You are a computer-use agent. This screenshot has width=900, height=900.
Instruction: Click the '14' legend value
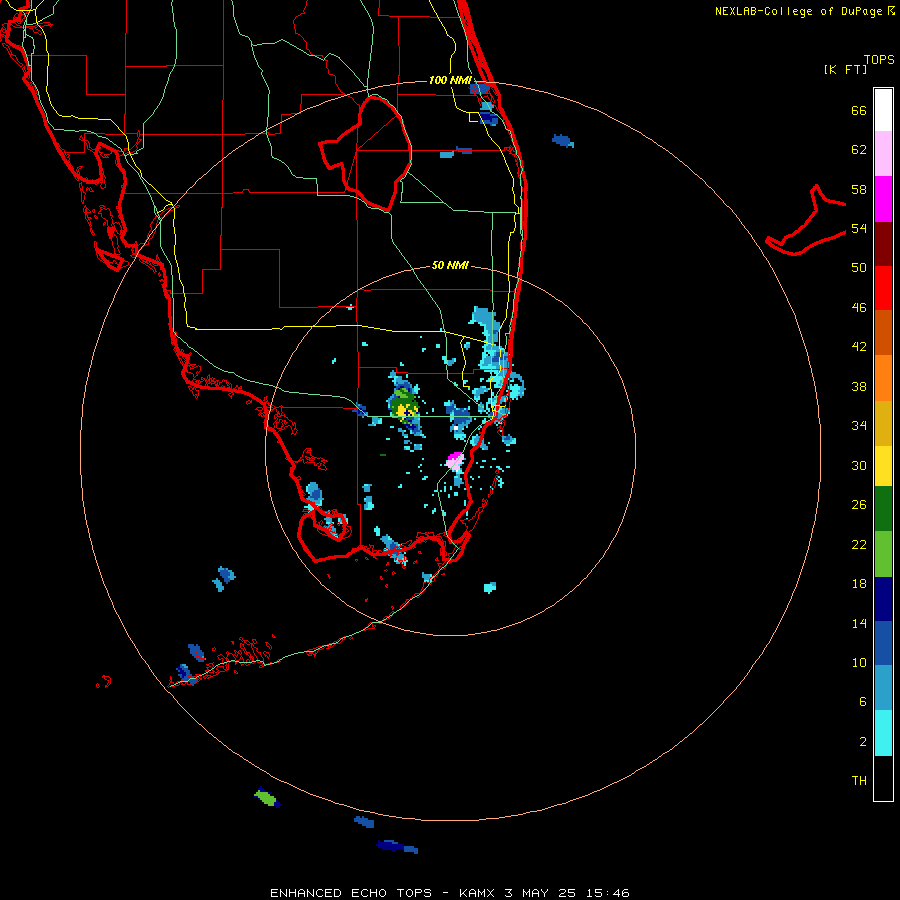click(859, 623)
